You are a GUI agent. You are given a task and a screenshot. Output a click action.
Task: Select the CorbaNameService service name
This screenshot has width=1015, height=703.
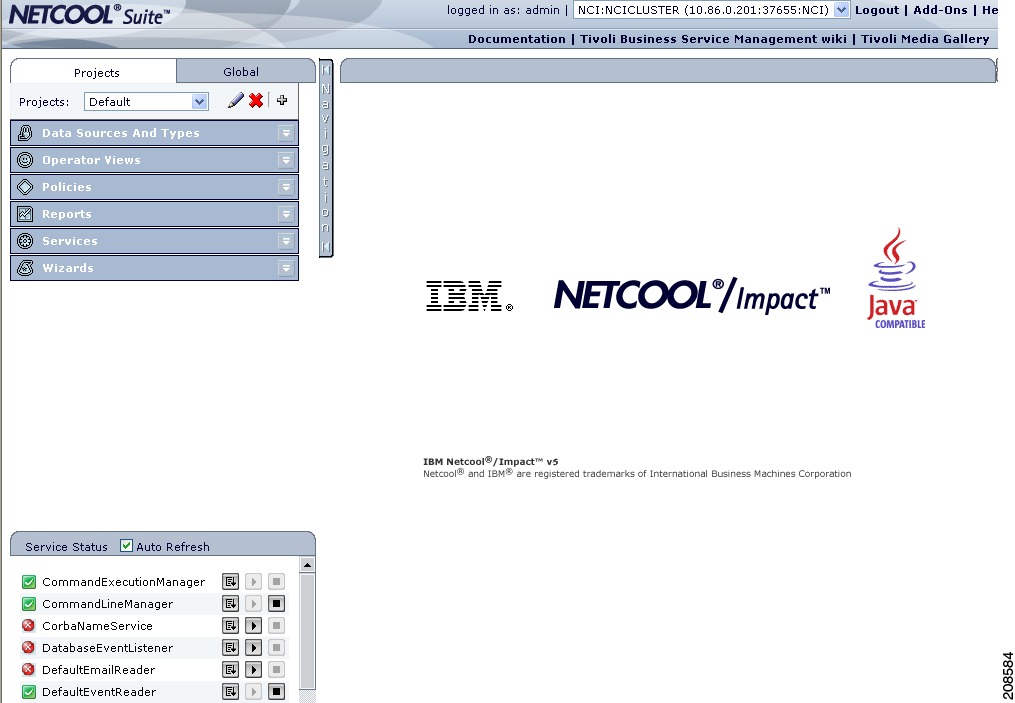(x=97, y=626)
